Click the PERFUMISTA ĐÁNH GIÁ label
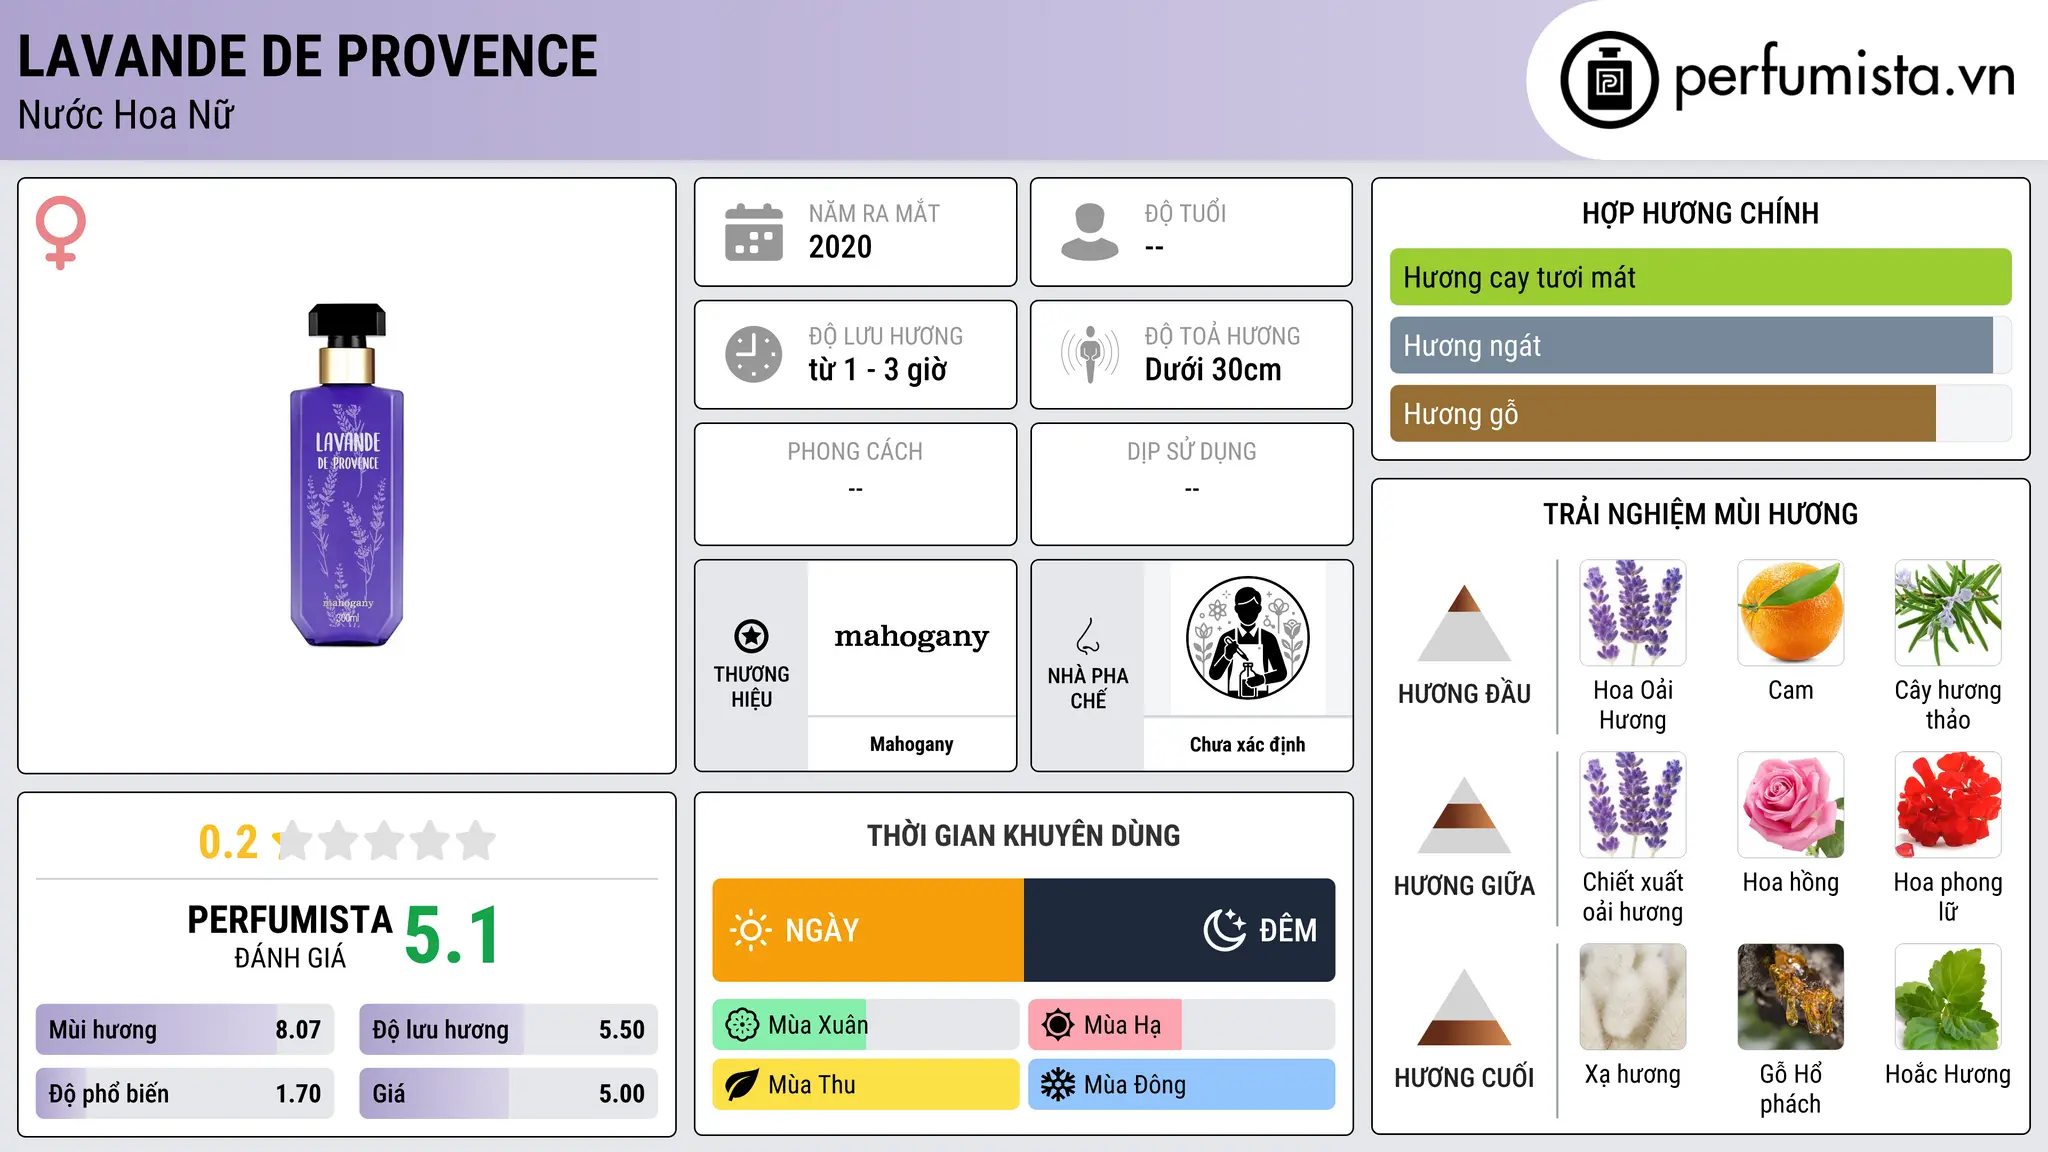This screenshot has width=2048, height=1152. click(290, 936)
